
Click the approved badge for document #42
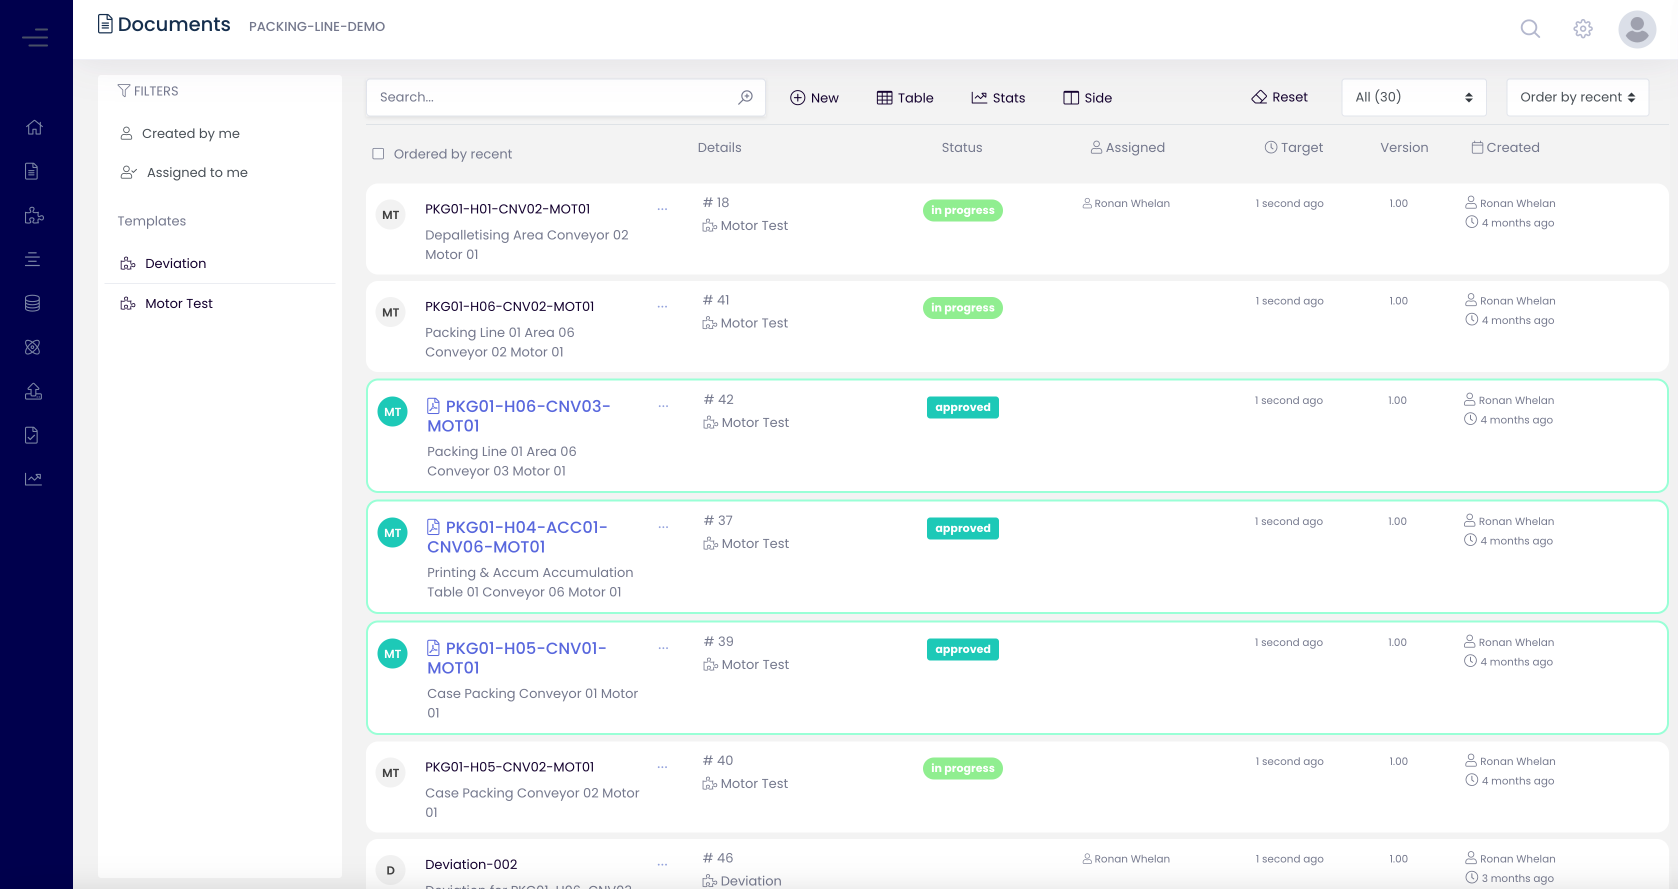click(962, 407)
